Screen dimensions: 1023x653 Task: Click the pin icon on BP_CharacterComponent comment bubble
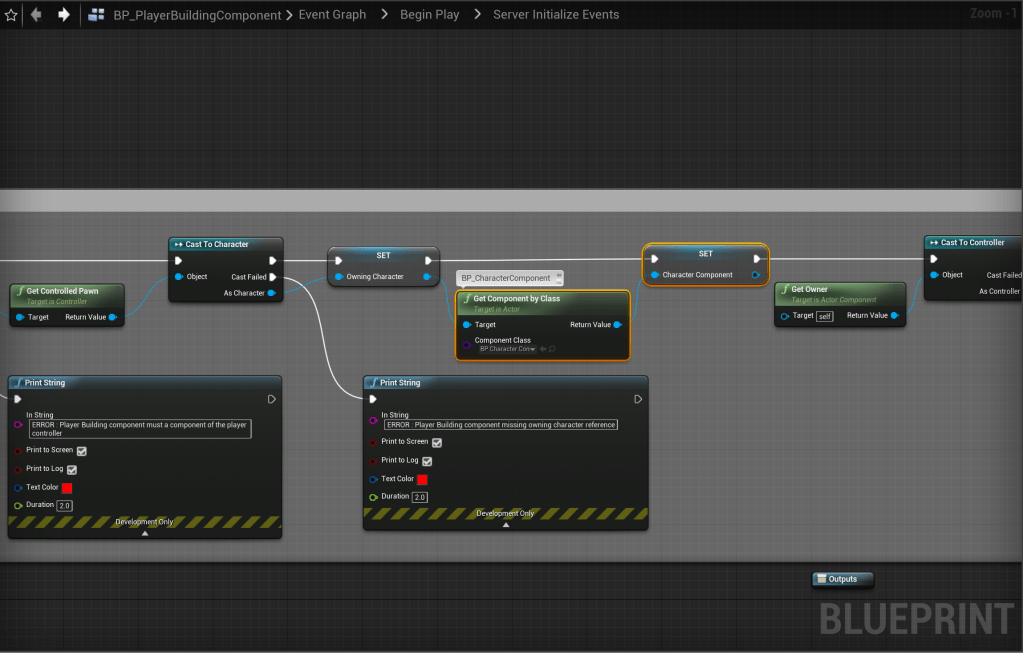pos(558,277)
